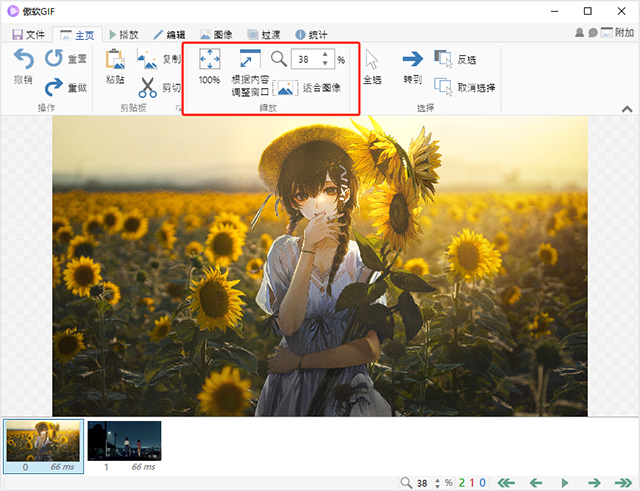Image resolution: width=640 pixels, height=491 pixels.
Task: Click the Reset (重置) circular arrow icon
Action: [54, 58]
